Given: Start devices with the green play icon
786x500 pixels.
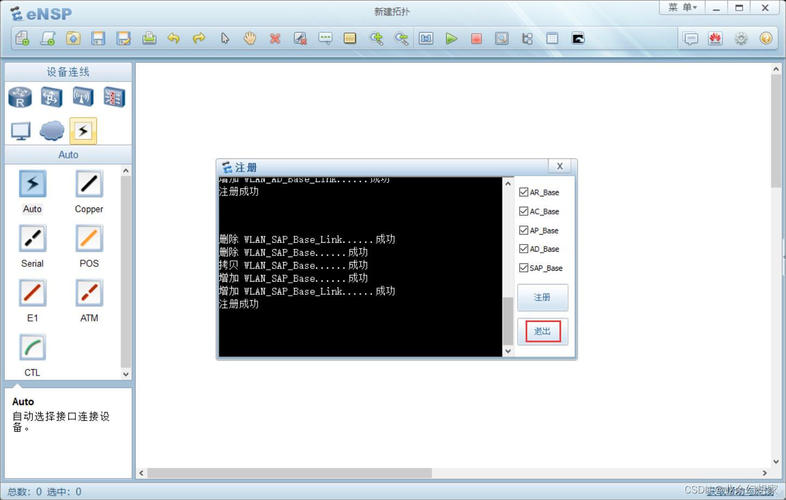Looking at the screenshot, I should (451, 39).
